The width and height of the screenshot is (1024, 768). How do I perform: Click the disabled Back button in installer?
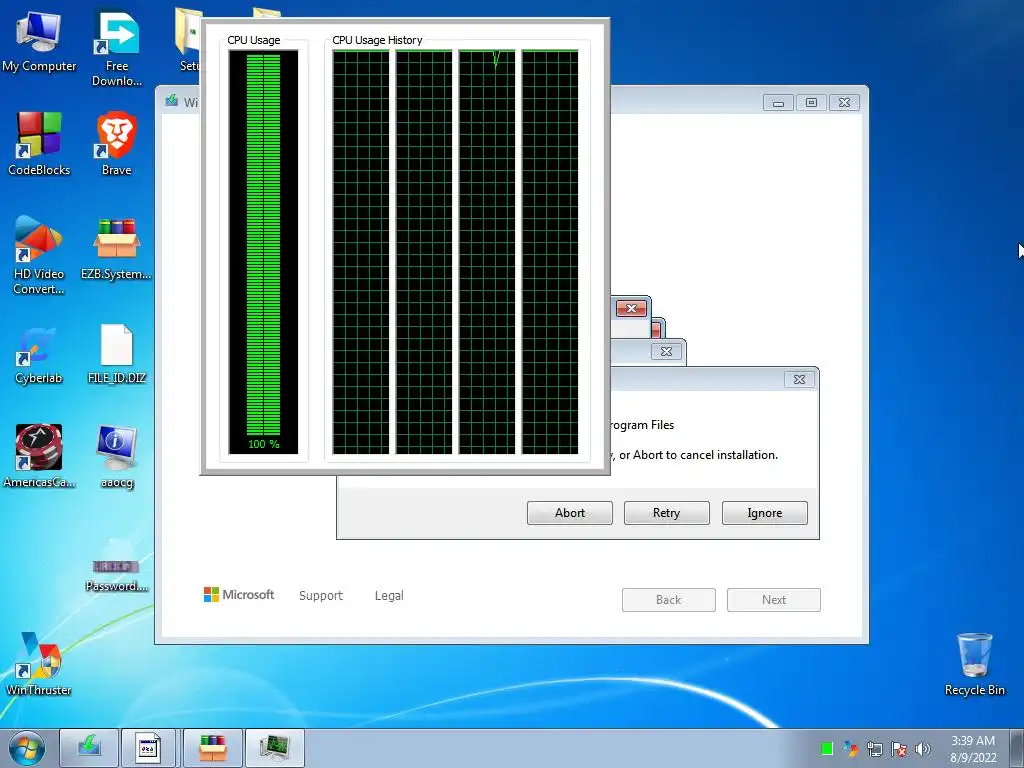coord(669,600)
